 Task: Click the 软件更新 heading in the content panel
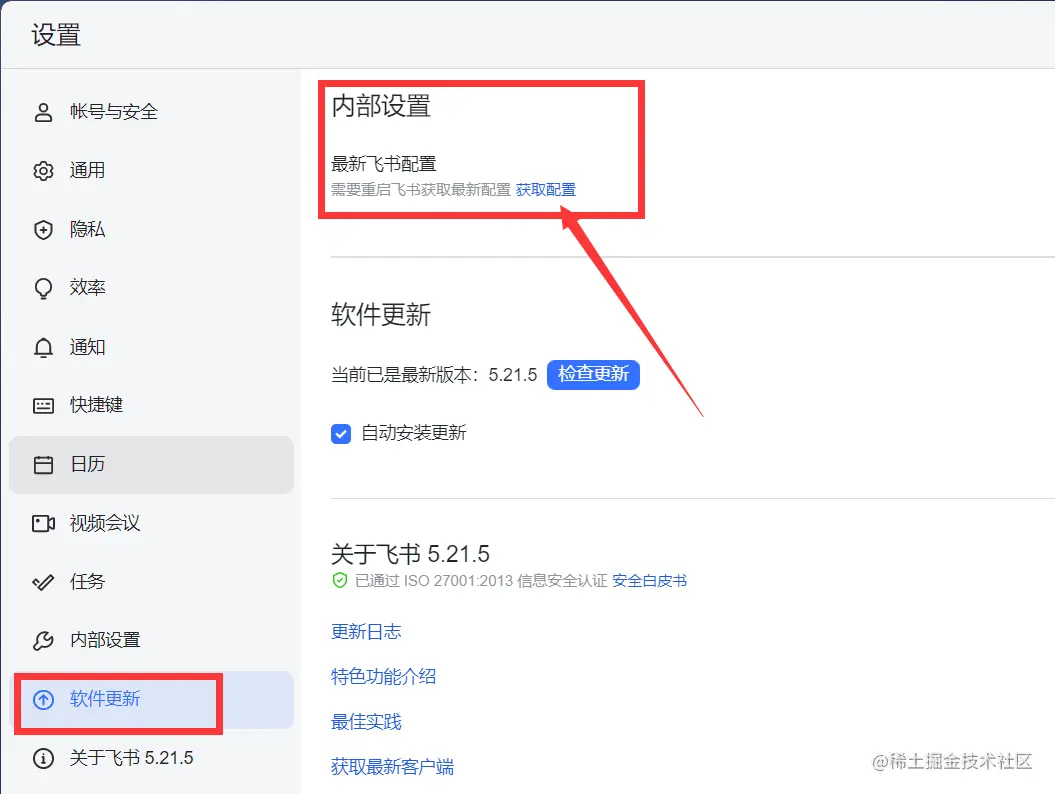(x=381, y=315)
